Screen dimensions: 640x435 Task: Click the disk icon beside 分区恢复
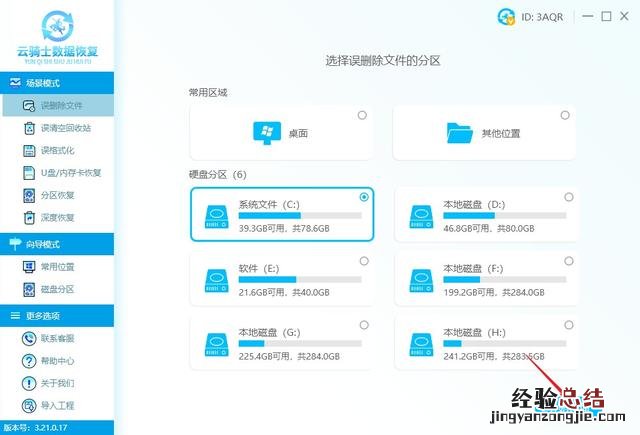pos(29,195)
